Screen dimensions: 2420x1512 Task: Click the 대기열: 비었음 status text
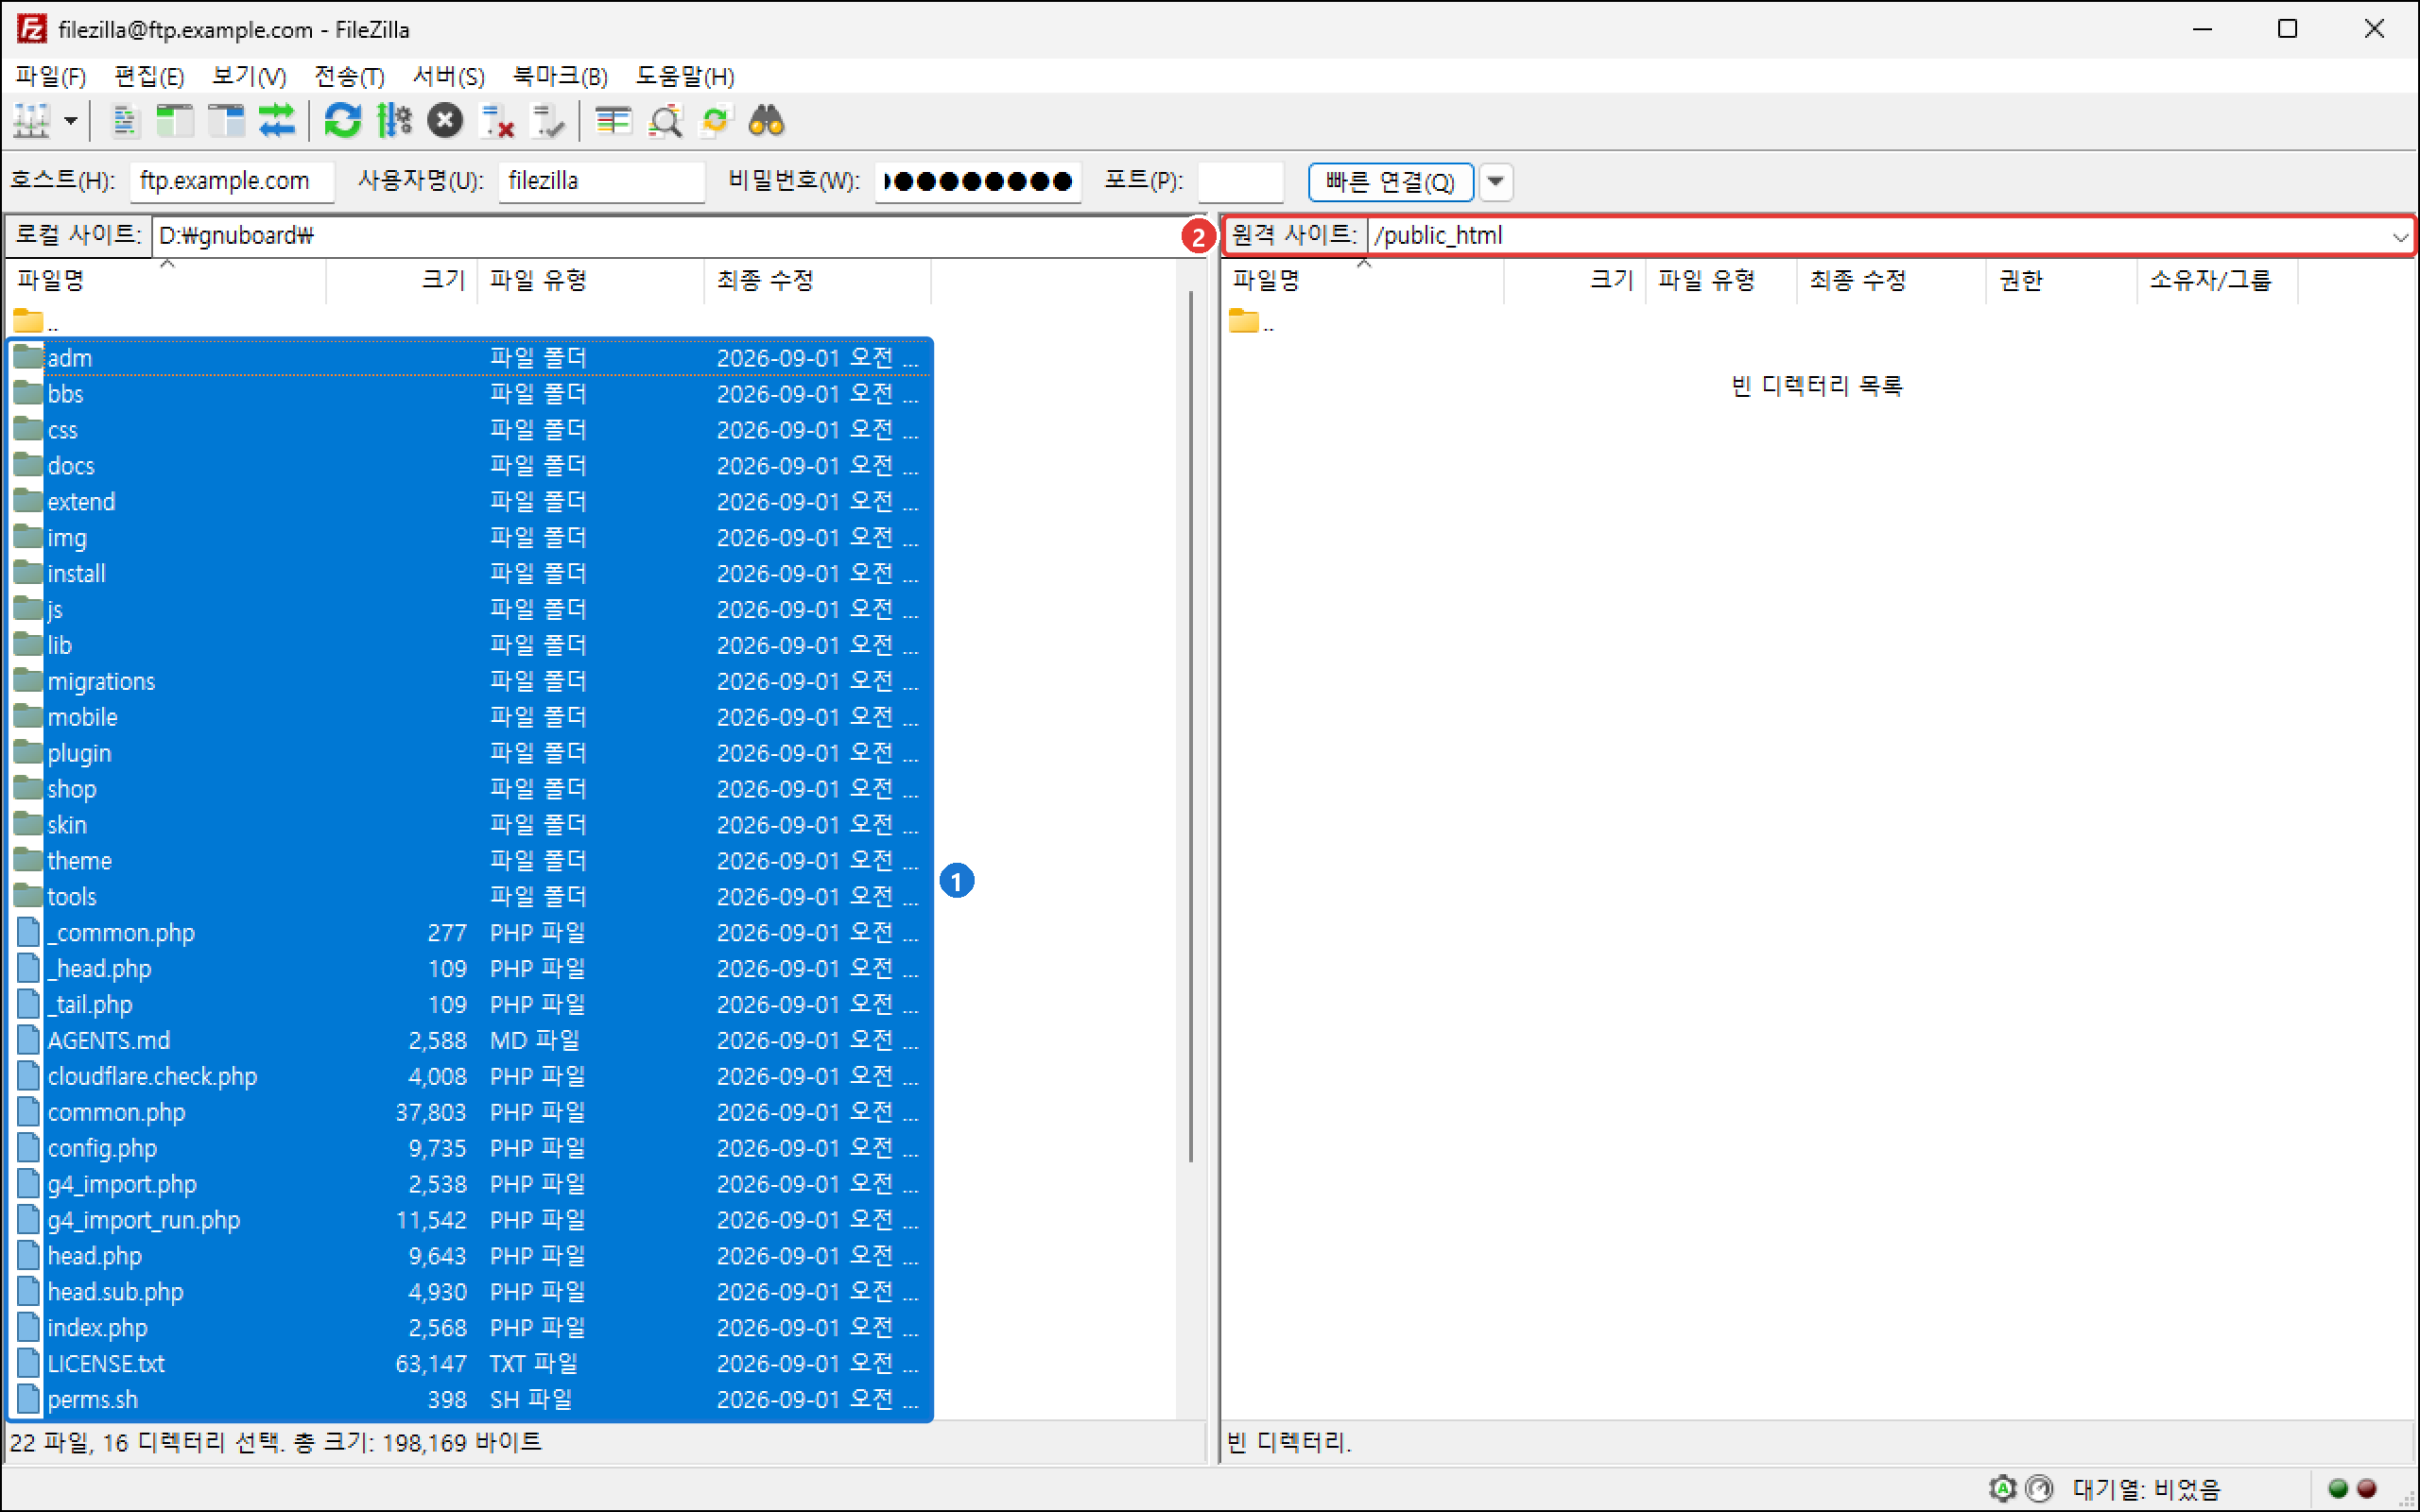pyautogui.click(x=2146, y=1489)
